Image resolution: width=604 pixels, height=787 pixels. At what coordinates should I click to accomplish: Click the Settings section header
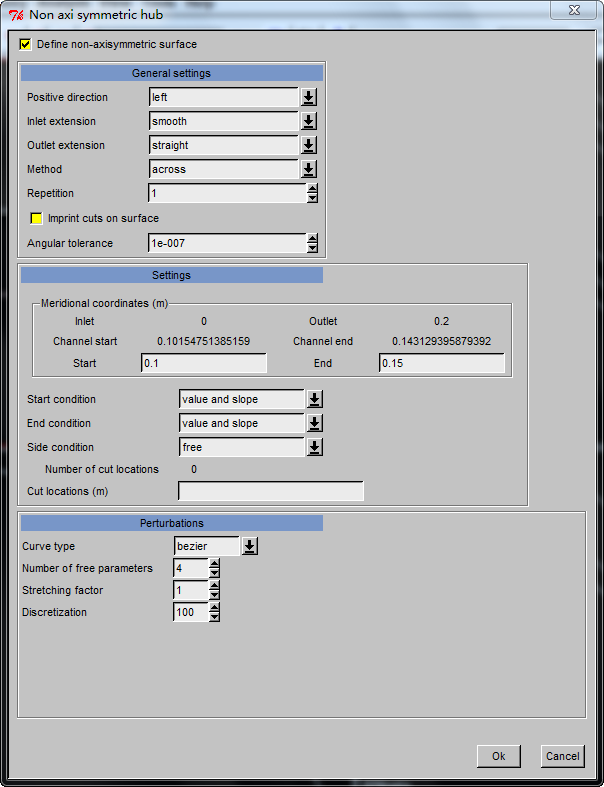pyautogui.click(x=172, y=275)
